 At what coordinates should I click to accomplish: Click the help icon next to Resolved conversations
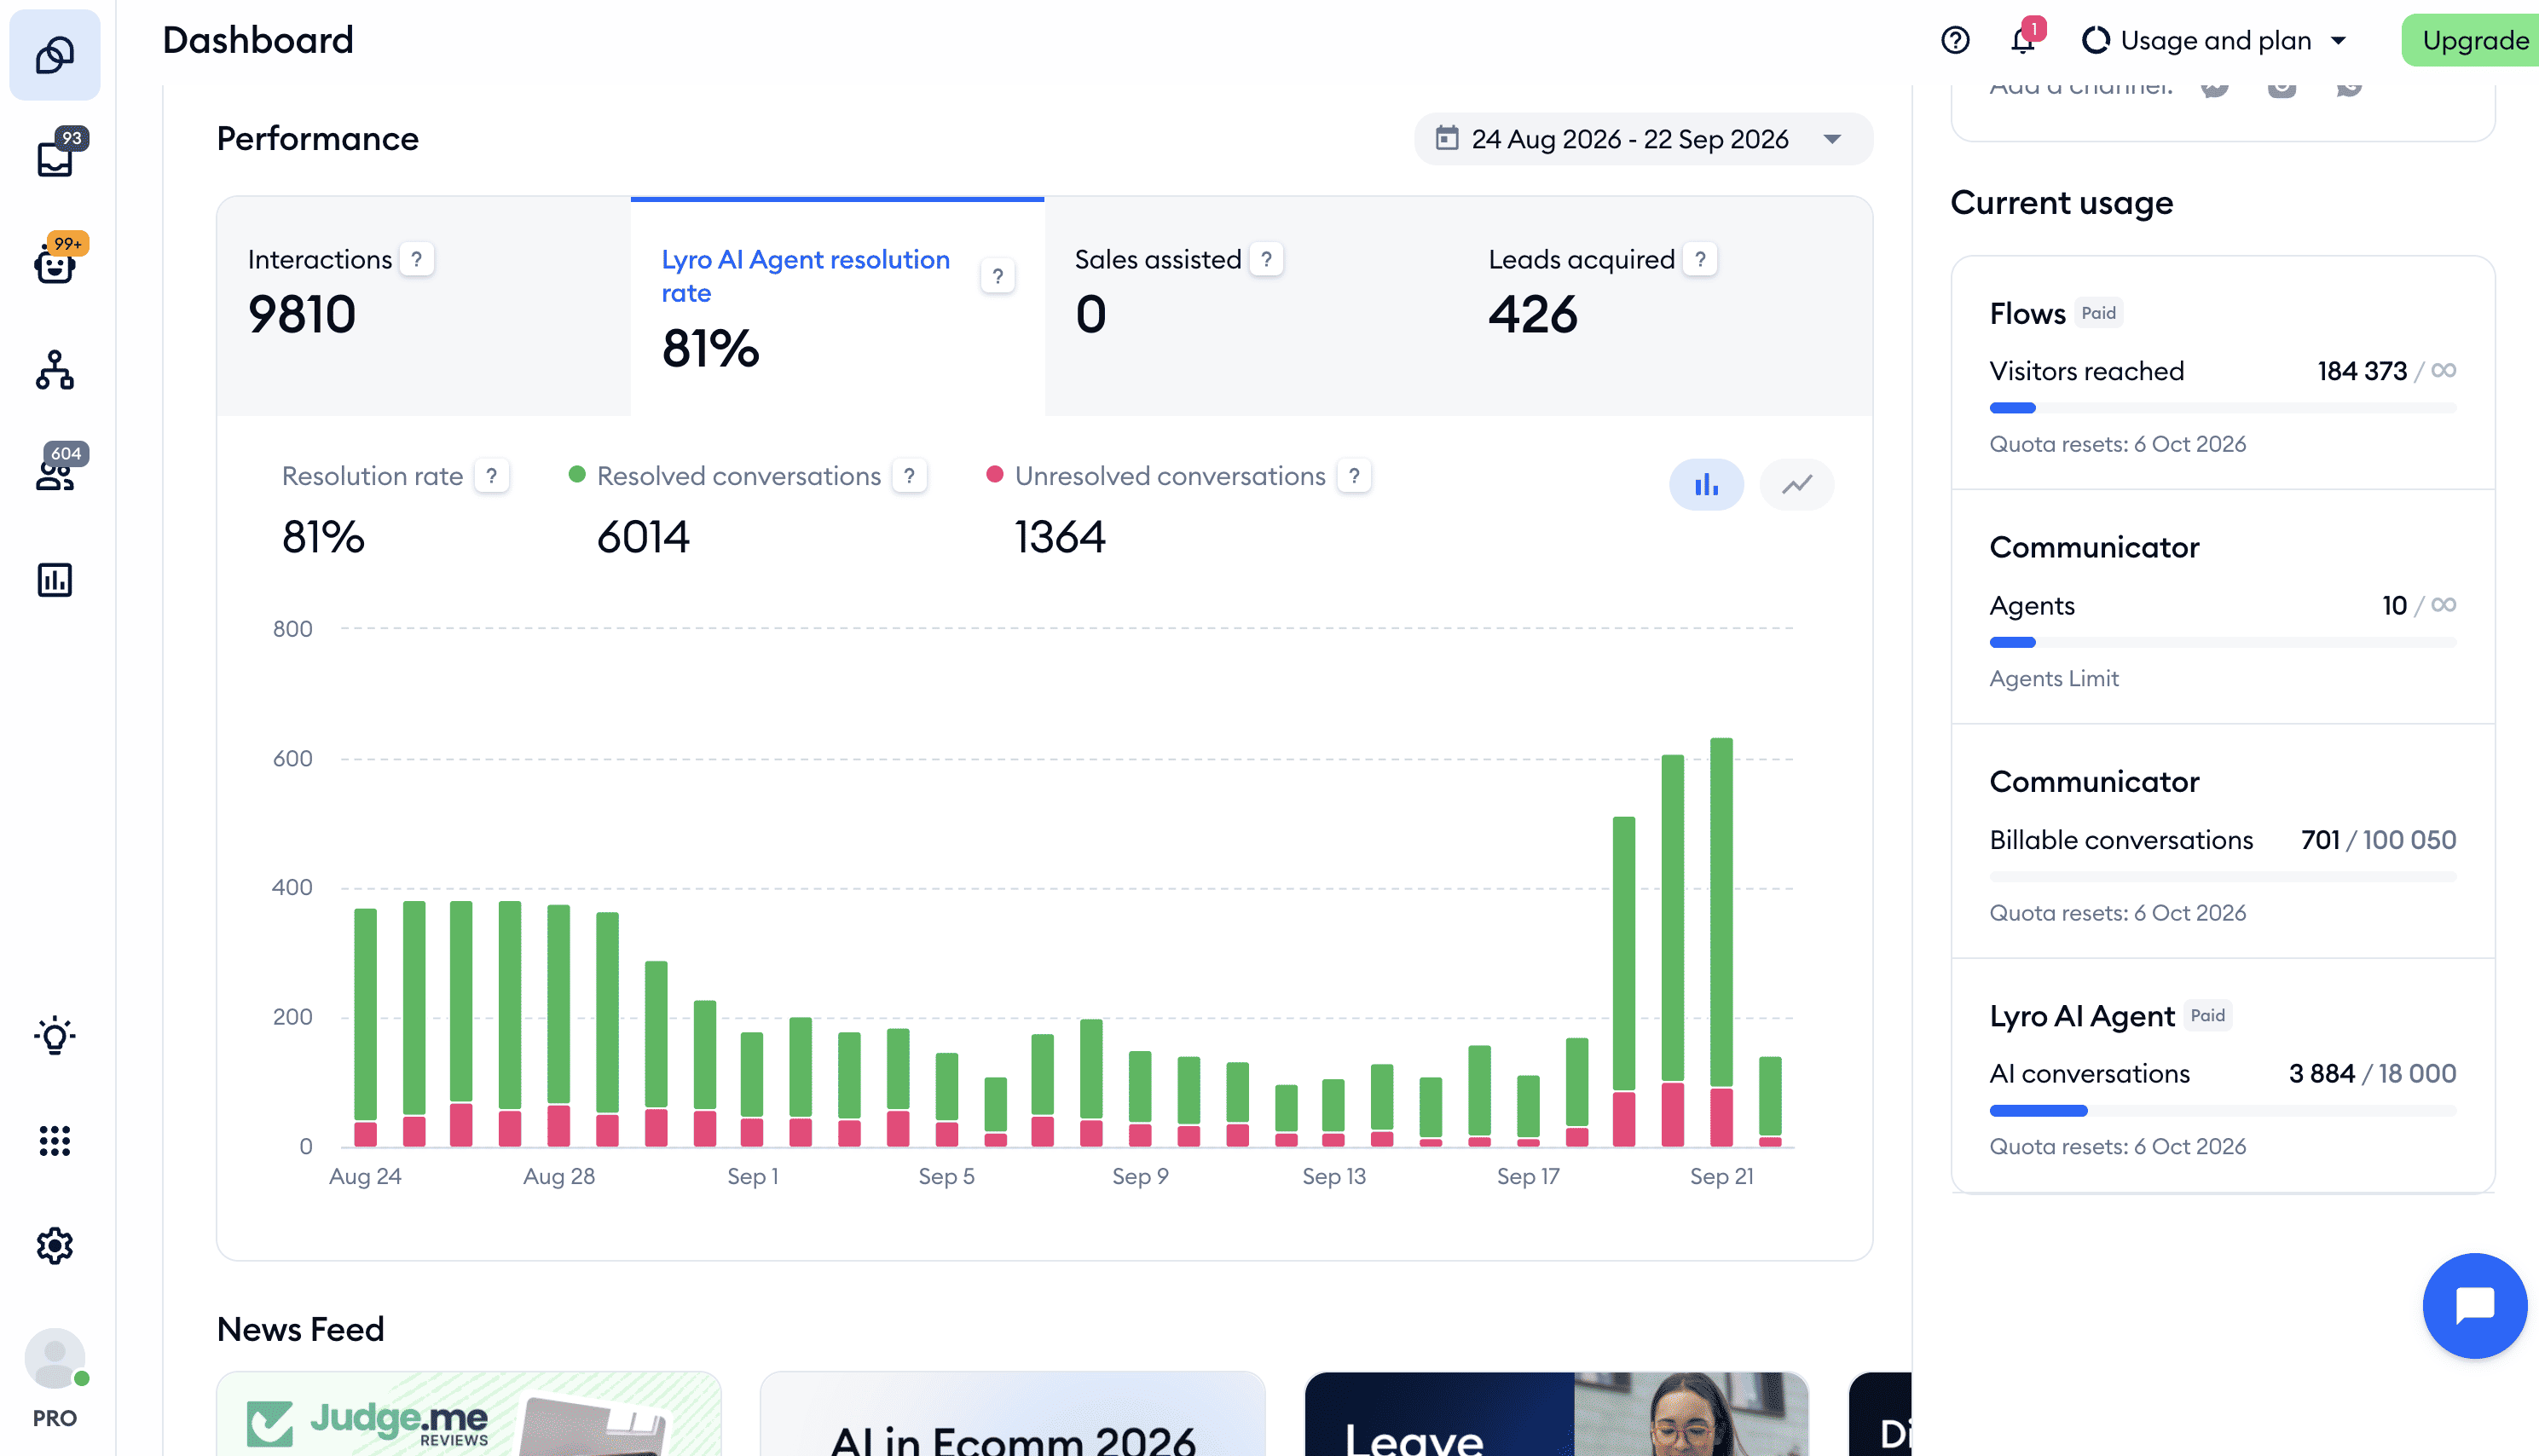click(x=909, y=476)
